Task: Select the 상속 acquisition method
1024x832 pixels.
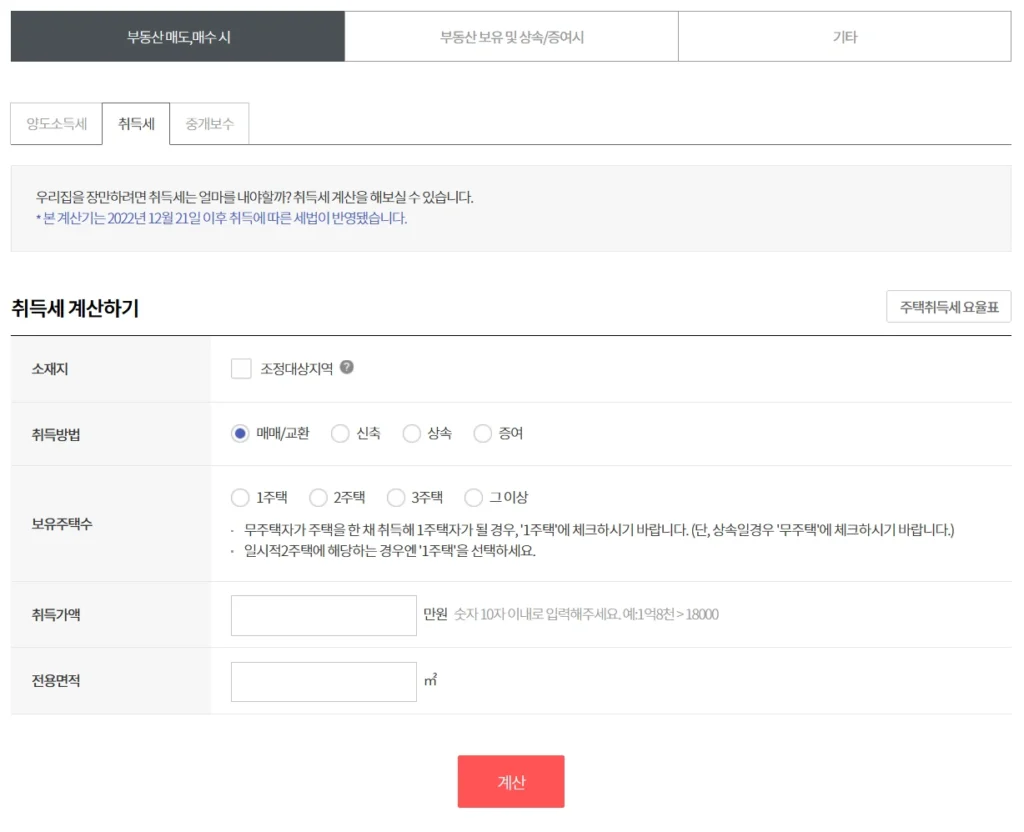Action: click(411, 433)
